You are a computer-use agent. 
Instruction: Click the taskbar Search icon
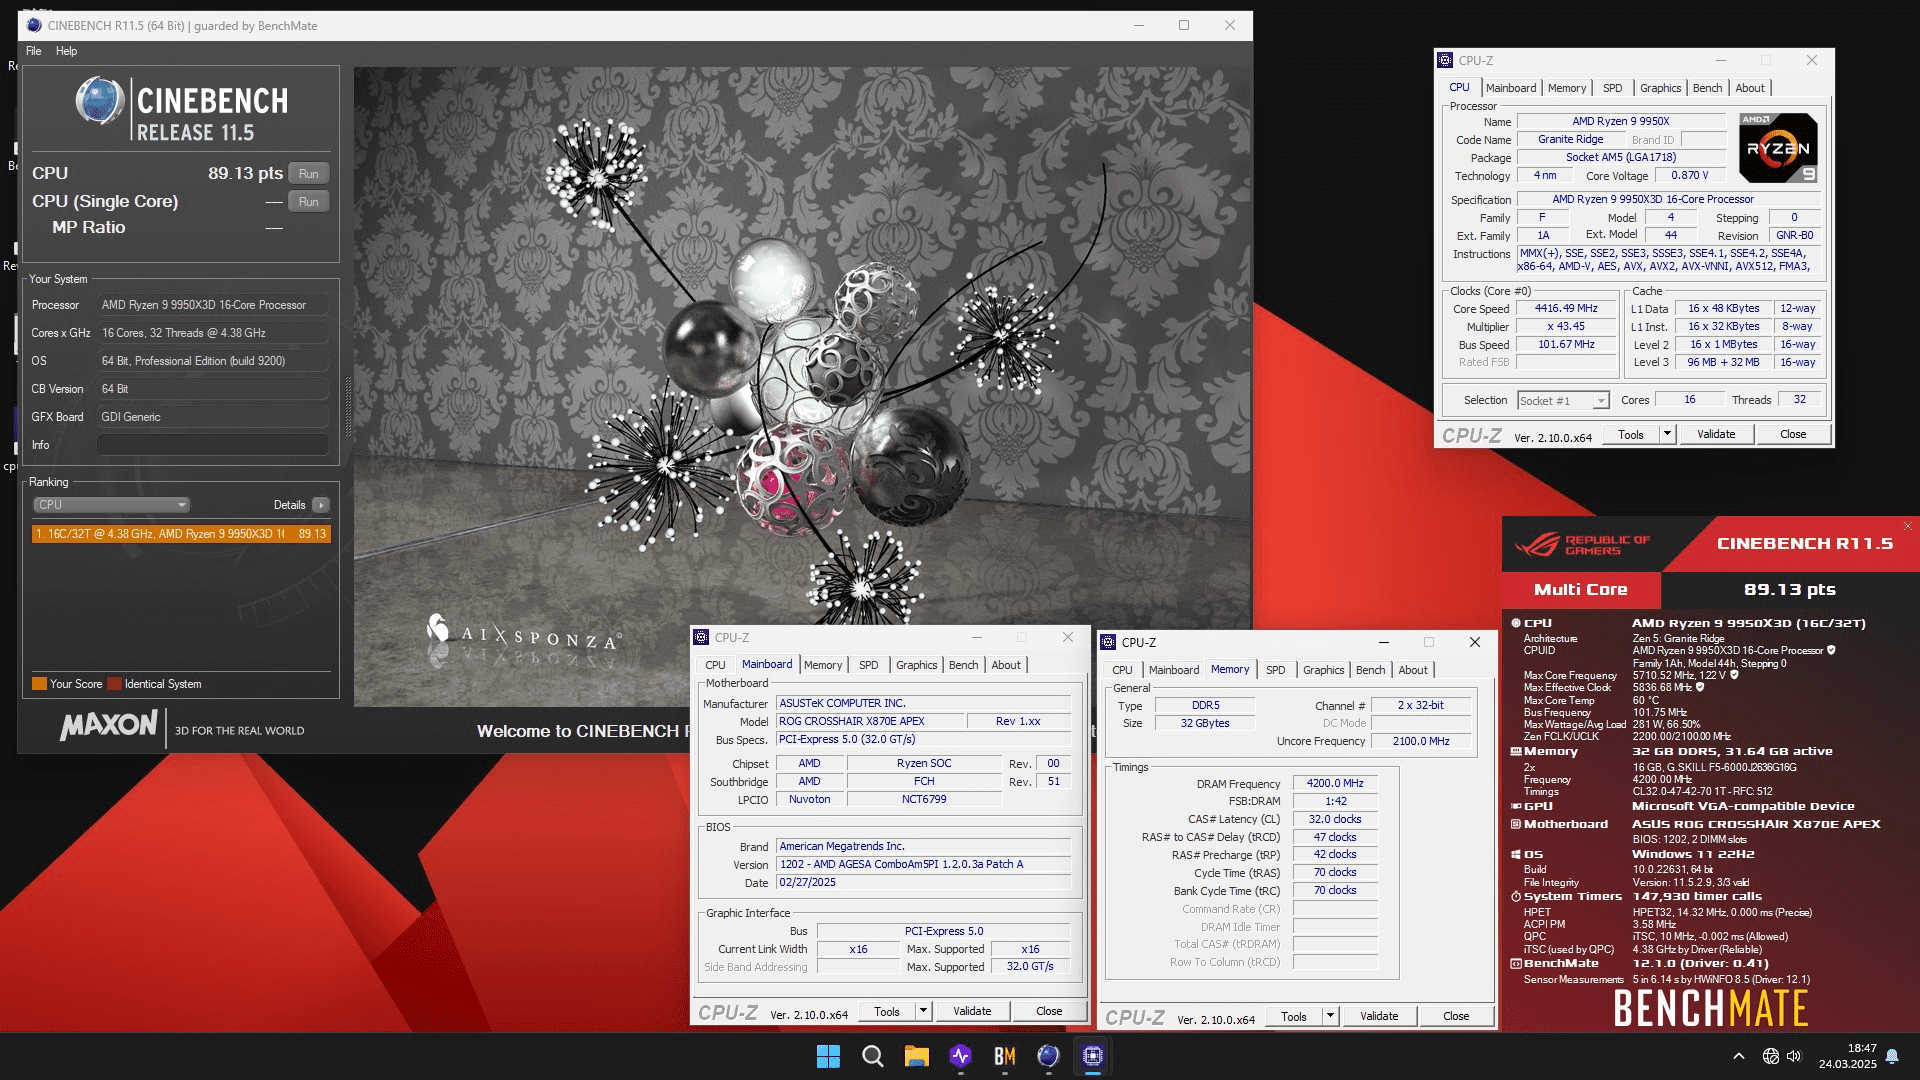click(872, 1056)
